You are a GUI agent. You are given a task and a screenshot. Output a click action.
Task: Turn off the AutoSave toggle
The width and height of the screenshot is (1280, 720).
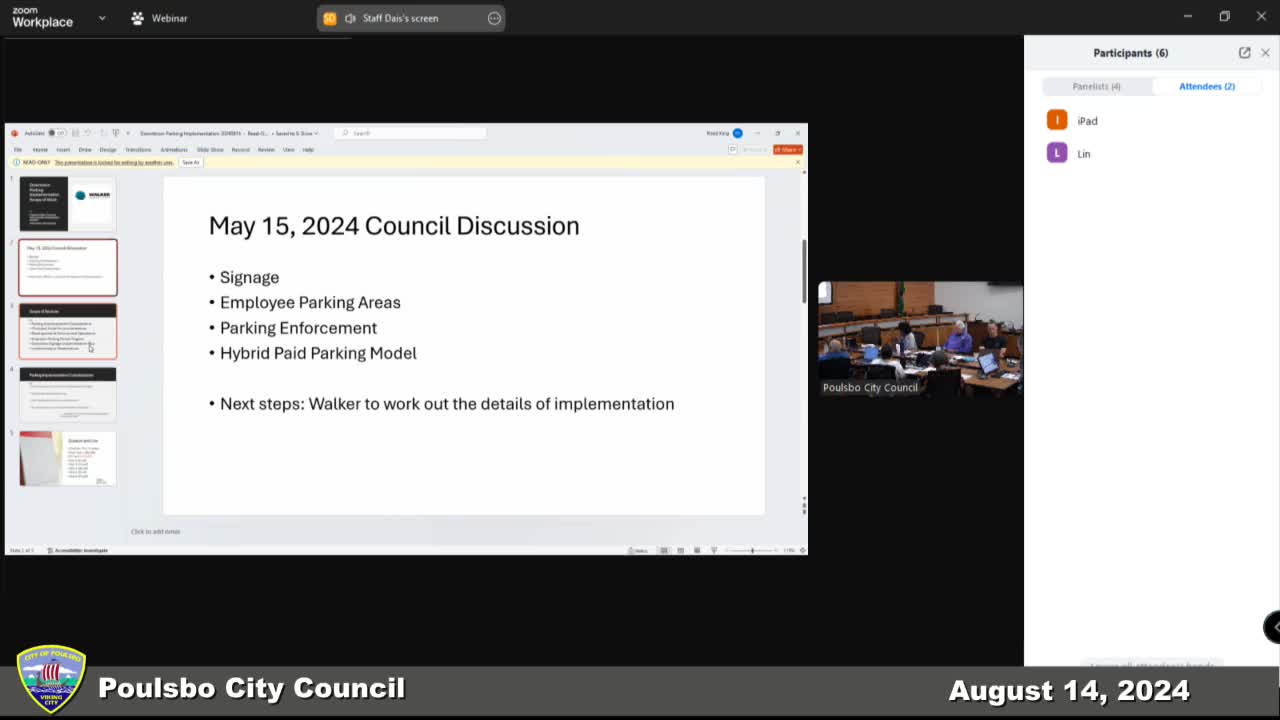click(58, 132)
